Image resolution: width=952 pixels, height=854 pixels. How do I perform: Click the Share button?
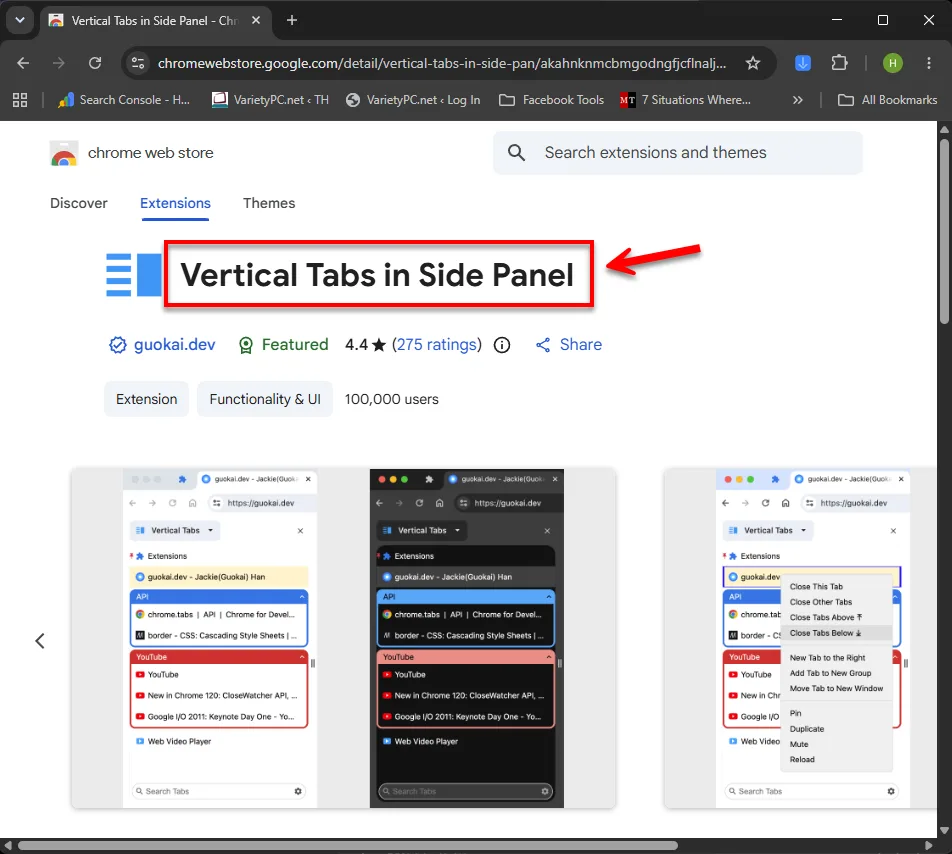point(569,345)
